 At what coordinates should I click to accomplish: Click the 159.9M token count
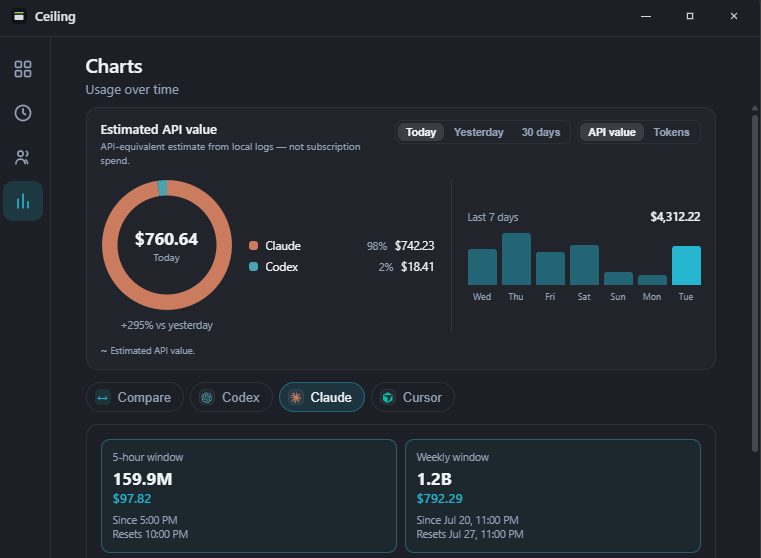(x=143, y=479)
